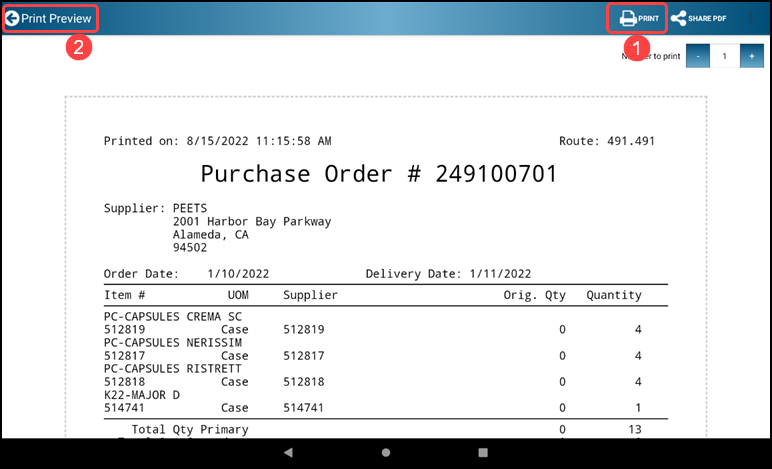772x469 pixels.
Task: Click the PC-CAPSULES RISTRETT item name
Action: coord(173,369)
